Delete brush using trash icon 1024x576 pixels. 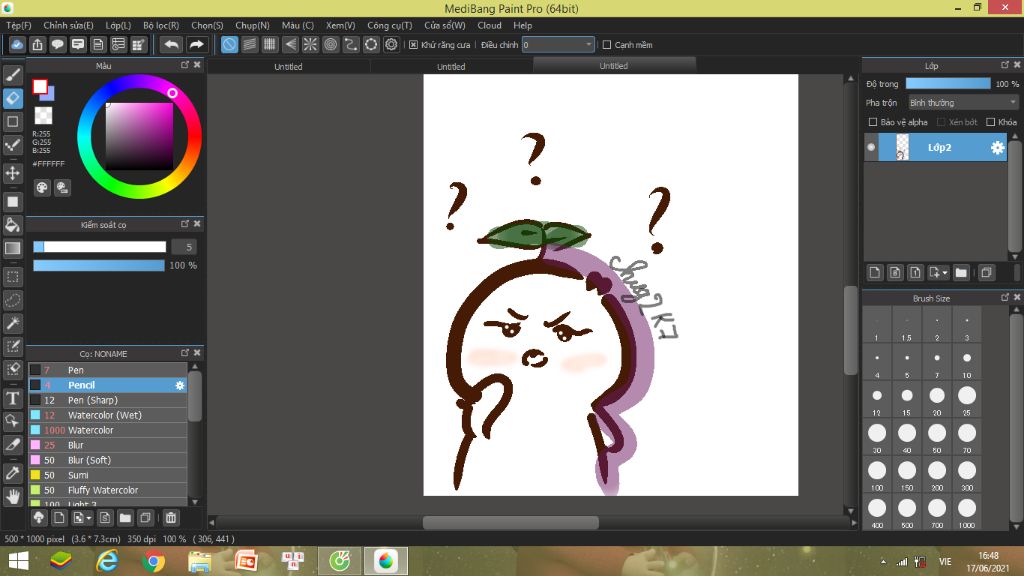coord(171,518)
